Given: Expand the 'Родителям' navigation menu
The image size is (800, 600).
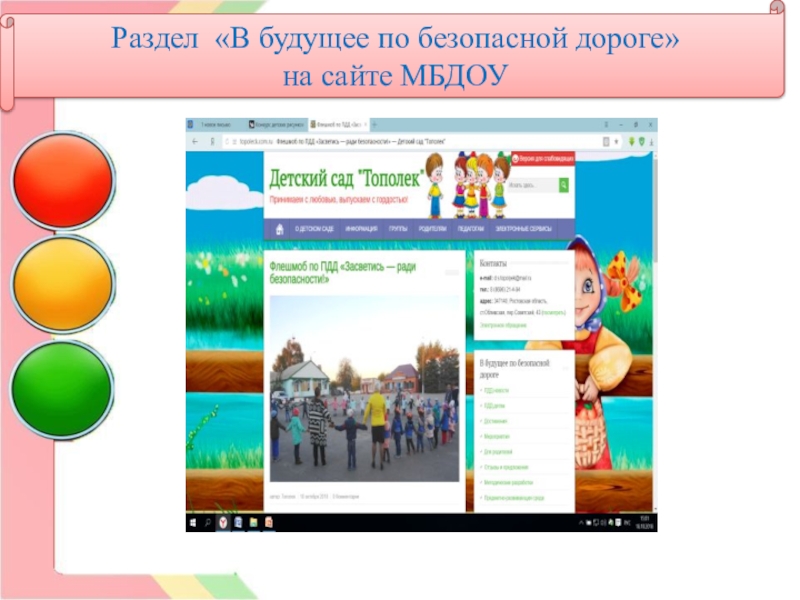Looking at the screenshot, I should pos(434,229).
